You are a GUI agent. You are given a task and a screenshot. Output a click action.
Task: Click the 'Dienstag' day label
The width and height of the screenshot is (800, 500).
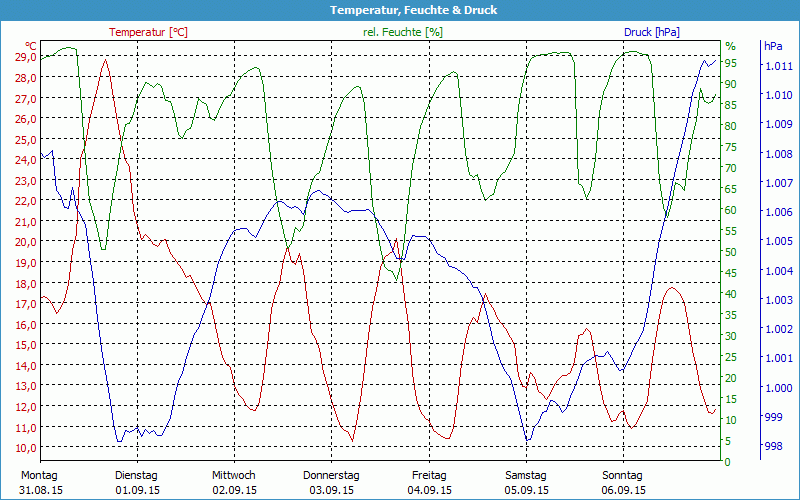(x=136, y=476)
